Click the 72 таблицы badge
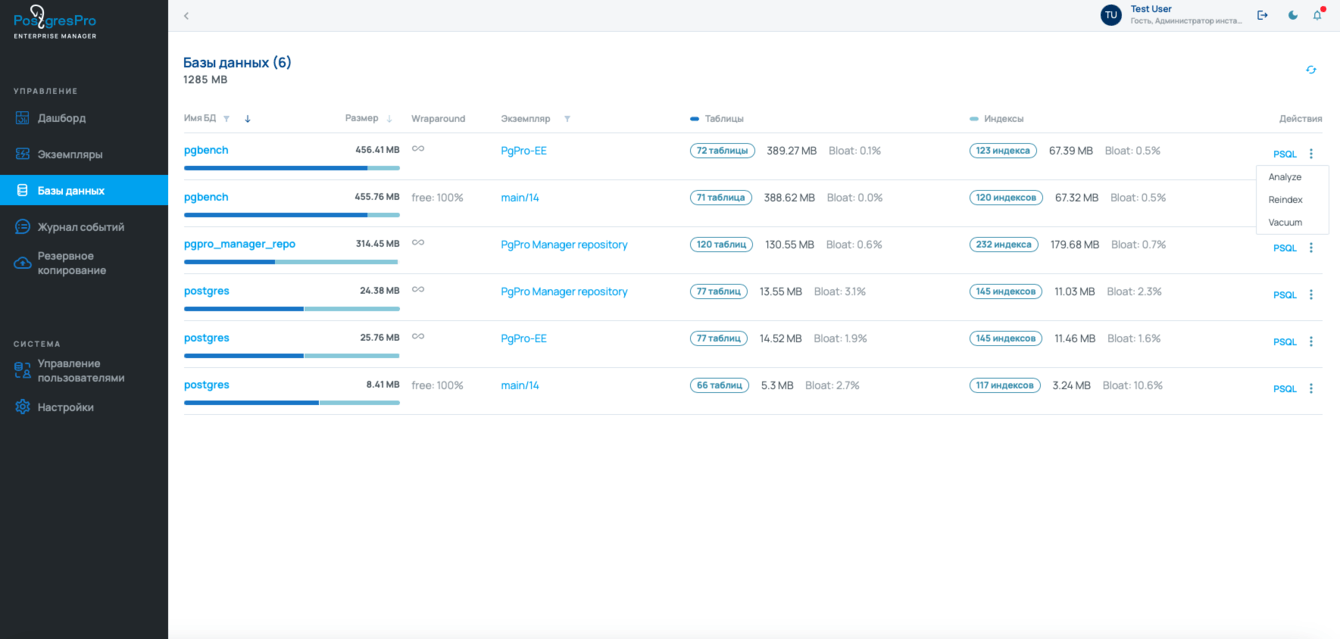The height and width of the screenshot is (639, 1340). point(722,151)
